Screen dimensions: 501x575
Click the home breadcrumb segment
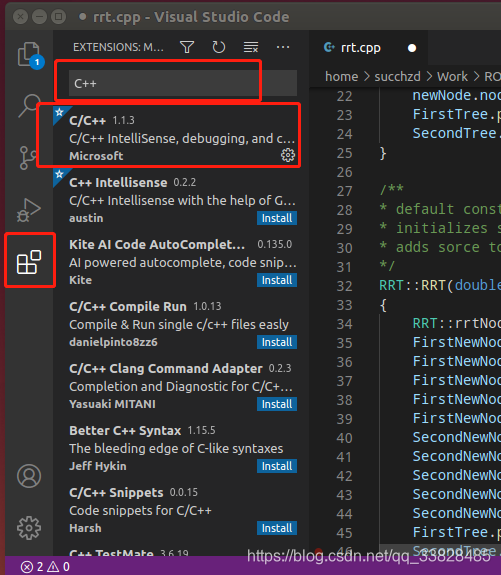click(x=341, y=77)
